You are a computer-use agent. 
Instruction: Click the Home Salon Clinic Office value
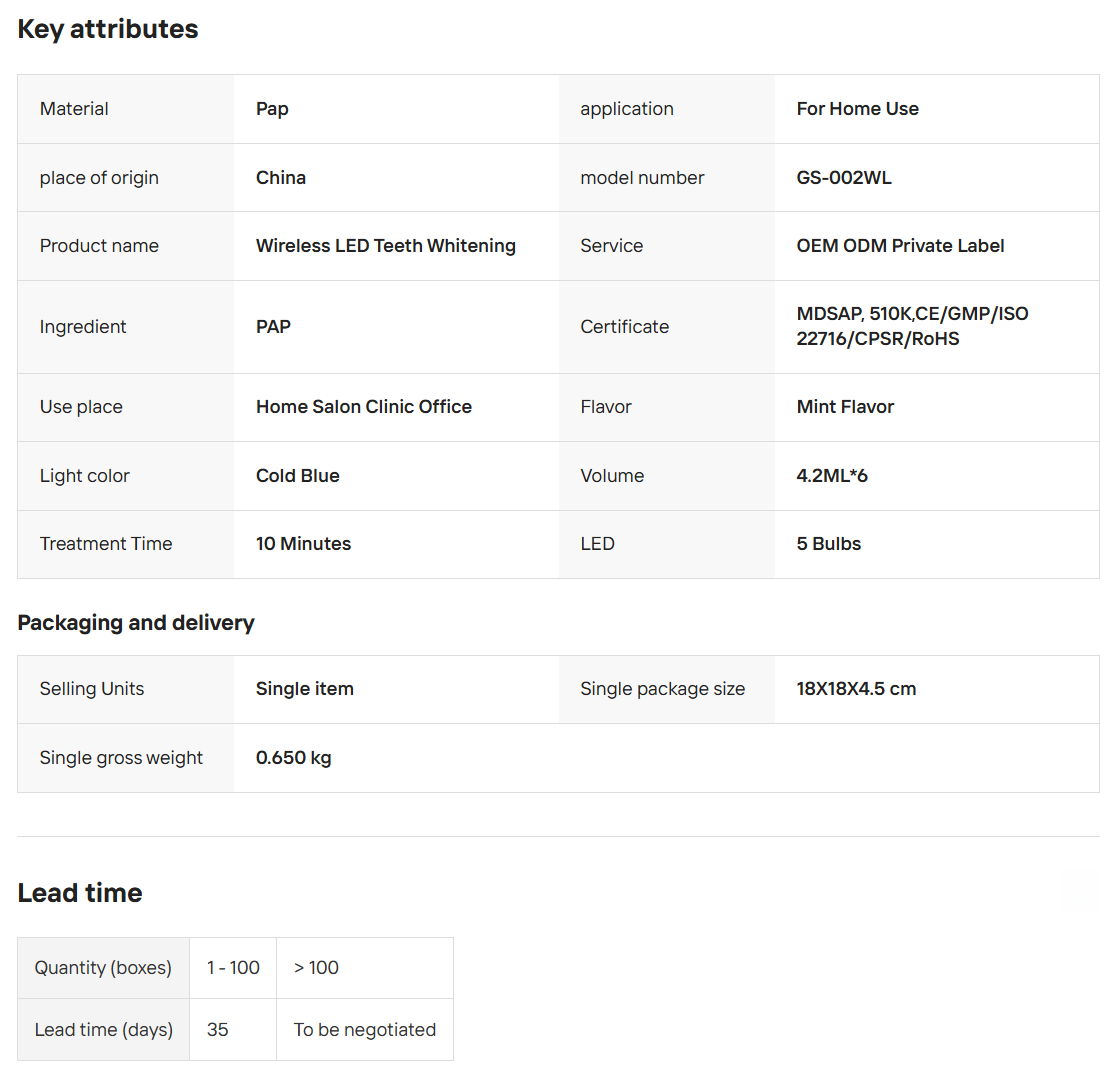point(363,407)
